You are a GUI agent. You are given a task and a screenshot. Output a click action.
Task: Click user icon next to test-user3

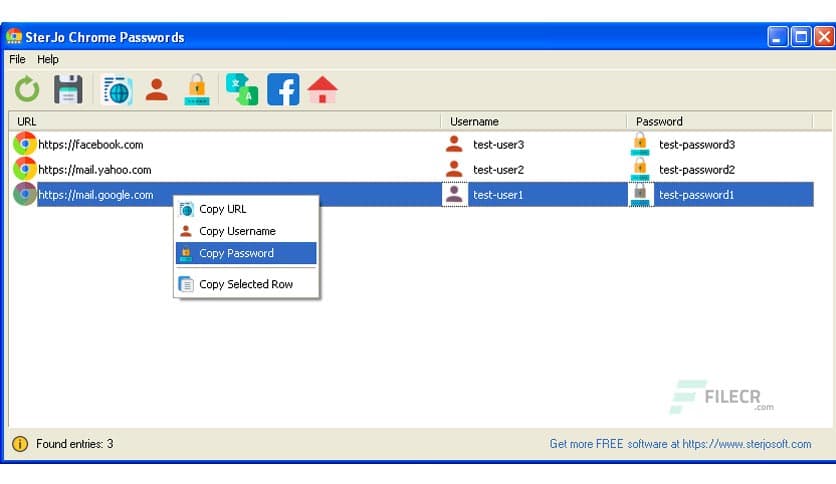pos(454,144)
